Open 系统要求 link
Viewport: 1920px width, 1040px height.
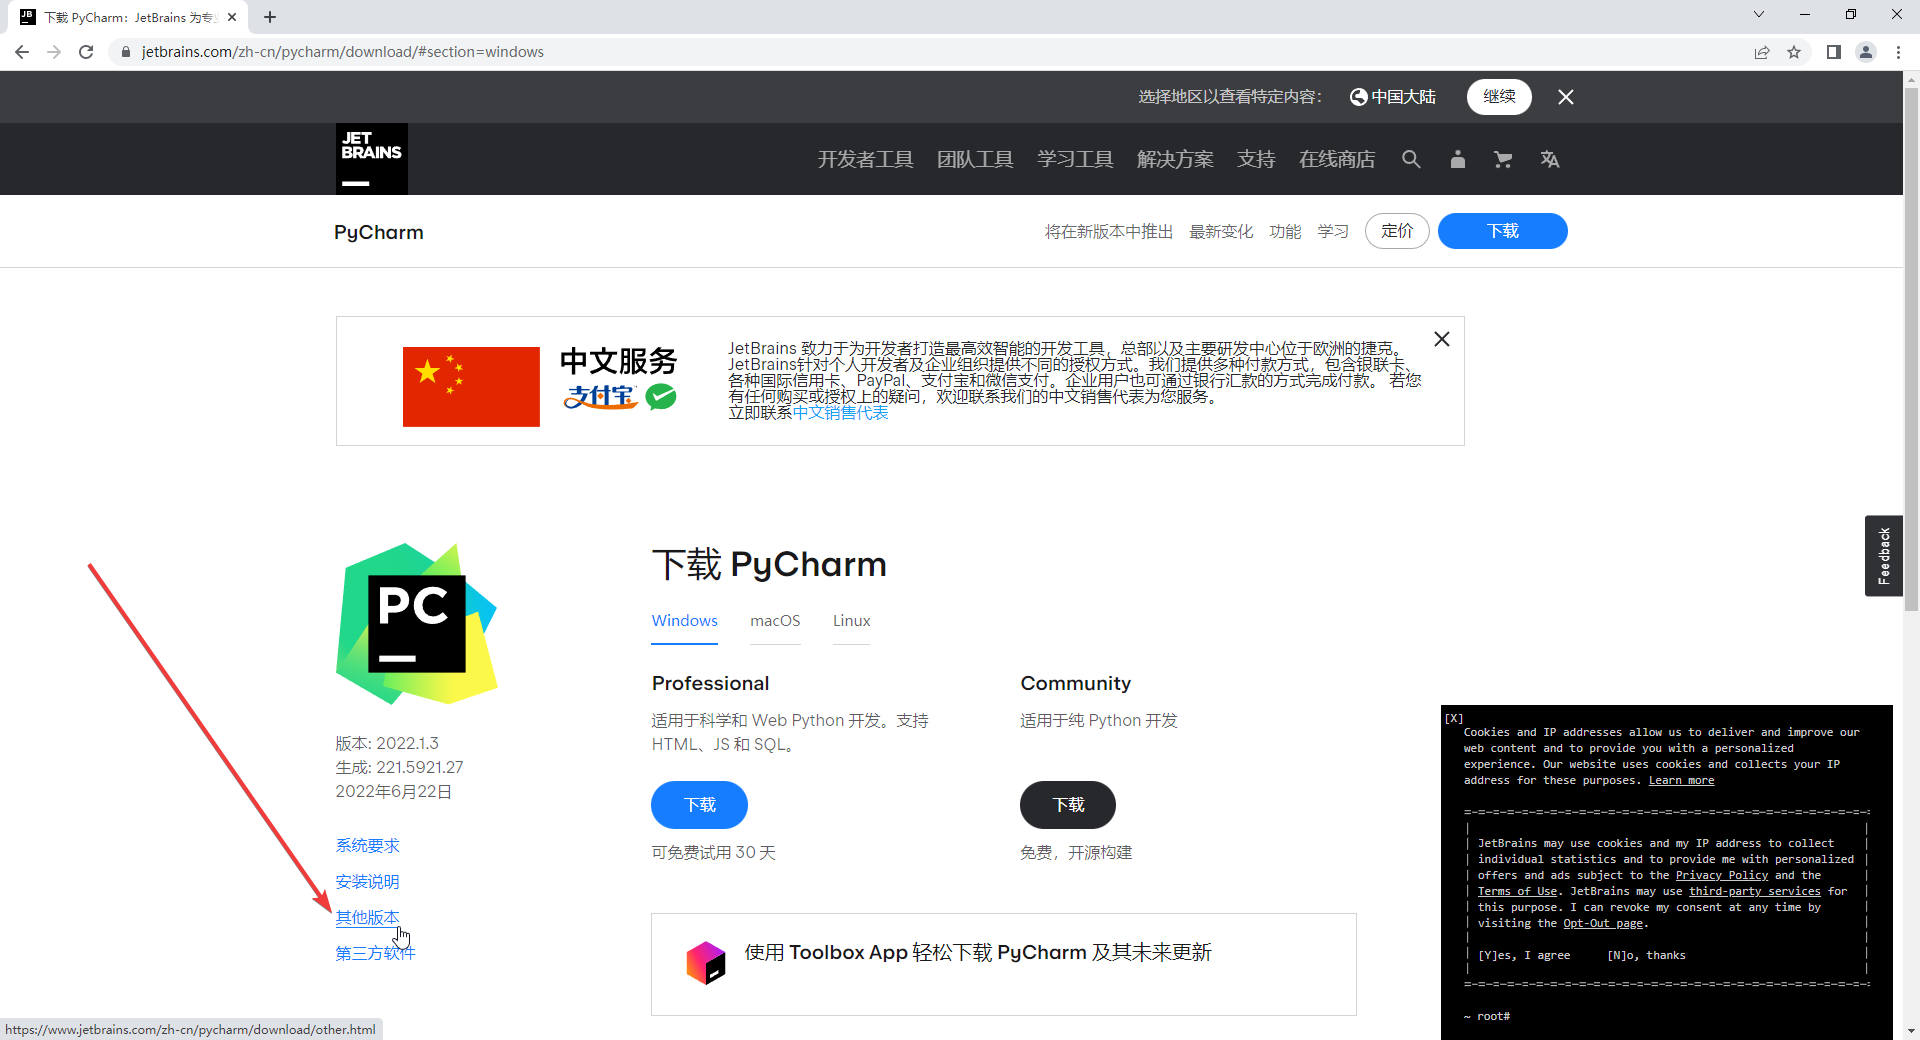(x=367, y=845)
